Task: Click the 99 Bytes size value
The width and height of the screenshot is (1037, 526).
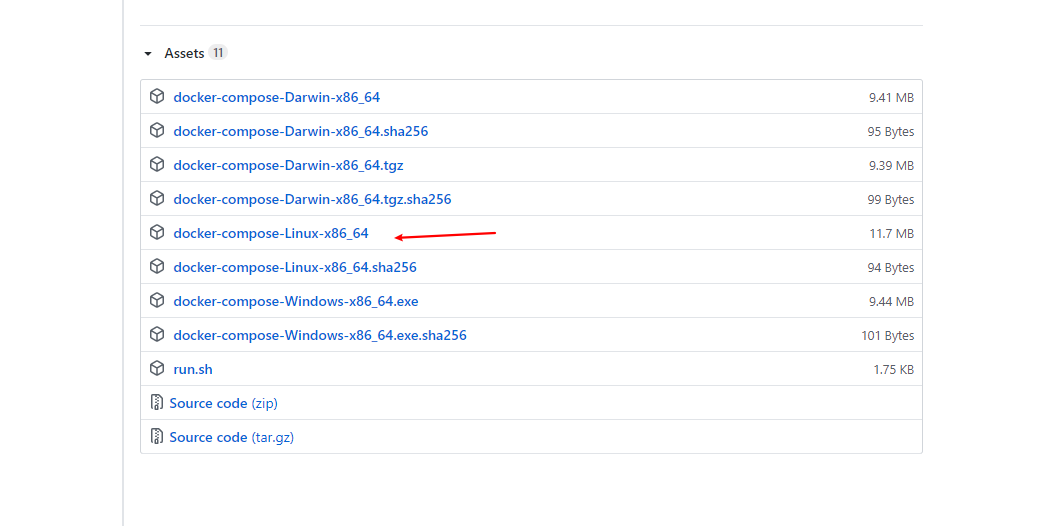Action: tap(890, 200)
